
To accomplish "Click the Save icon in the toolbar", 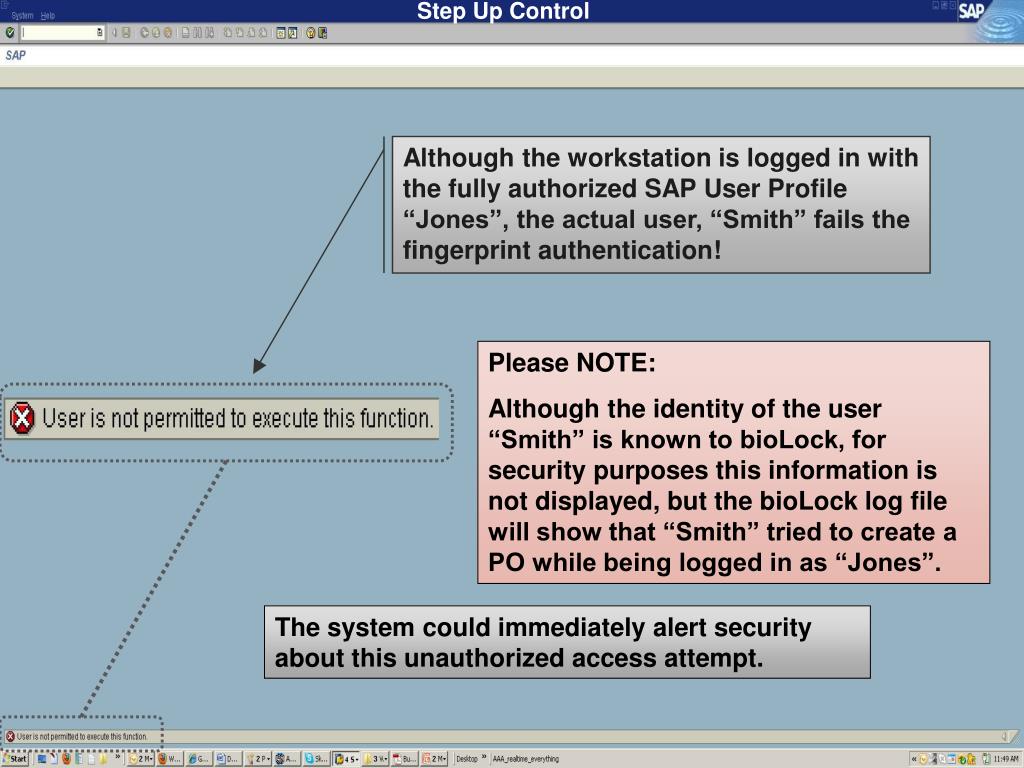I will (125, 32).
